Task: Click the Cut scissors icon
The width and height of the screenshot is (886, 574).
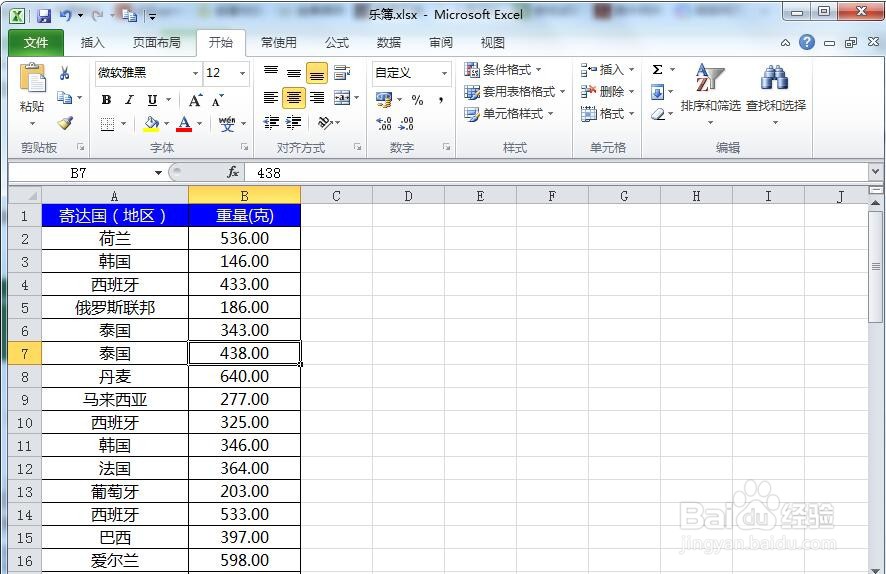Action: 64,73
